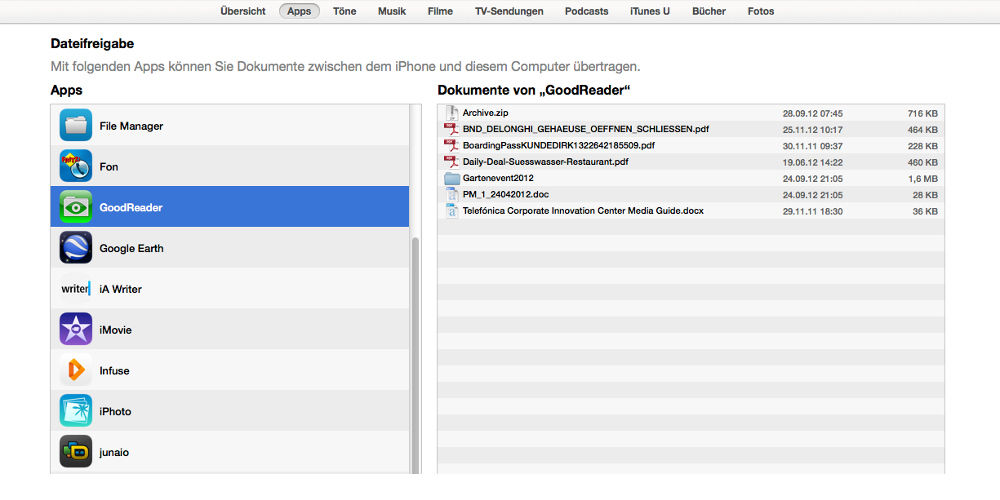Select File Manager in apps list
The image size is (1000, 500).
tap(230, 125)
